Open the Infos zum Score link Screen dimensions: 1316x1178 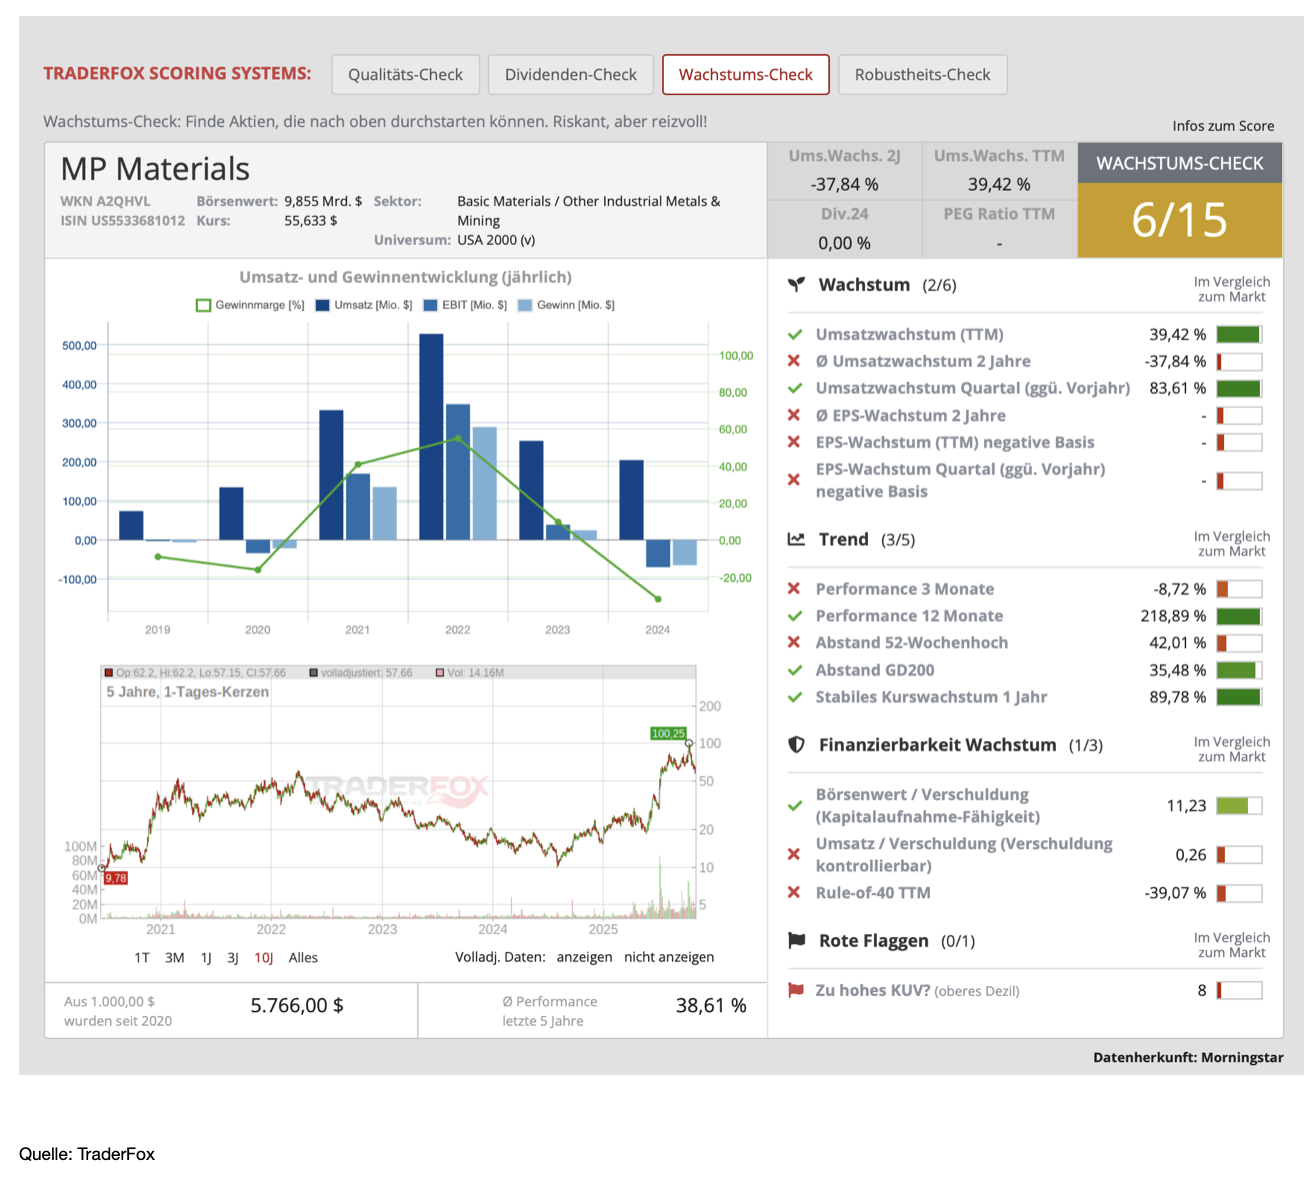tap(1222, 126)
